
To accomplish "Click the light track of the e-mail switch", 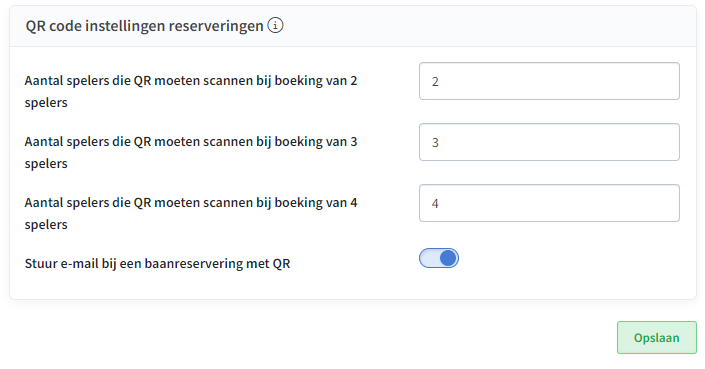I will pyautogui.click(x=429, y=258).
